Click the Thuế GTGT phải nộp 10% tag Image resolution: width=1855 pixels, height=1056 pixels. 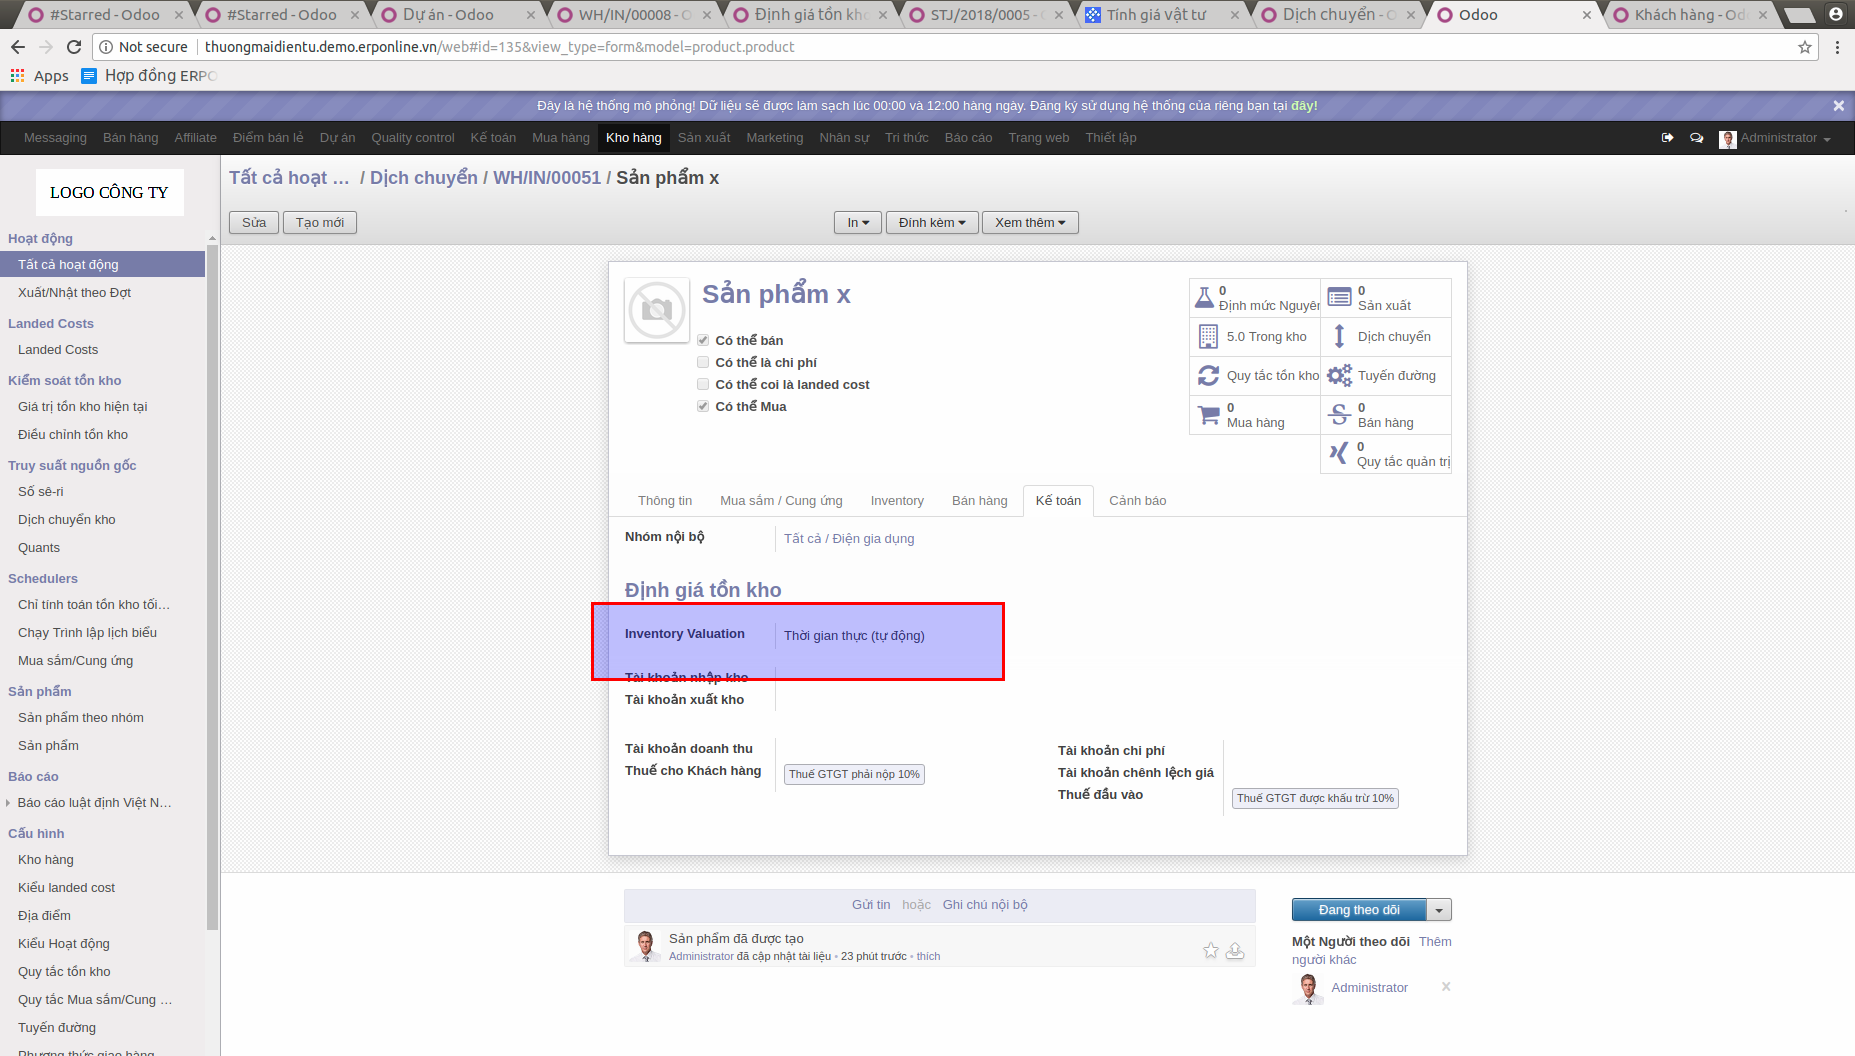click(854, 775)
